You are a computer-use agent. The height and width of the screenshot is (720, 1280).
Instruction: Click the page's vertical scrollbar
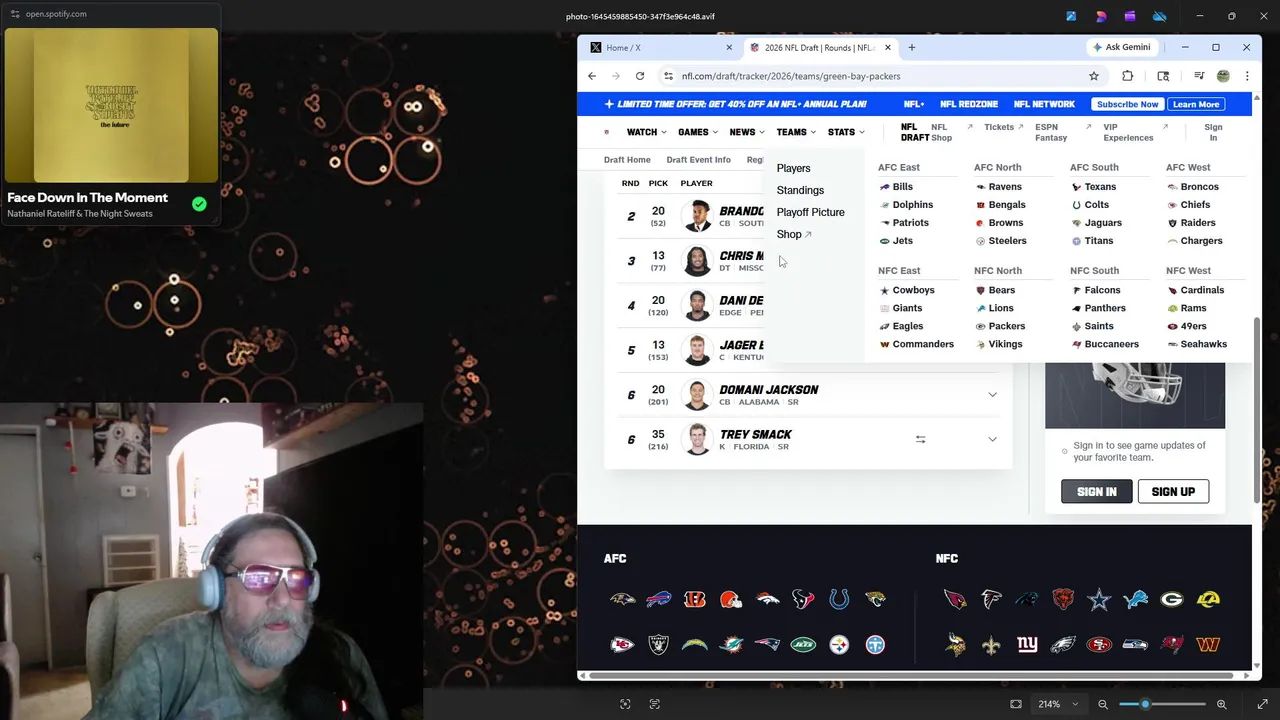1256,410
